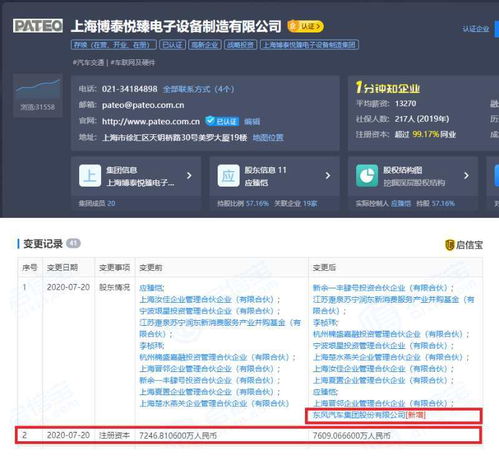Click the 2020-07-20 date in row 1
The image size is (499, 460).
click(x=68, y=287)
